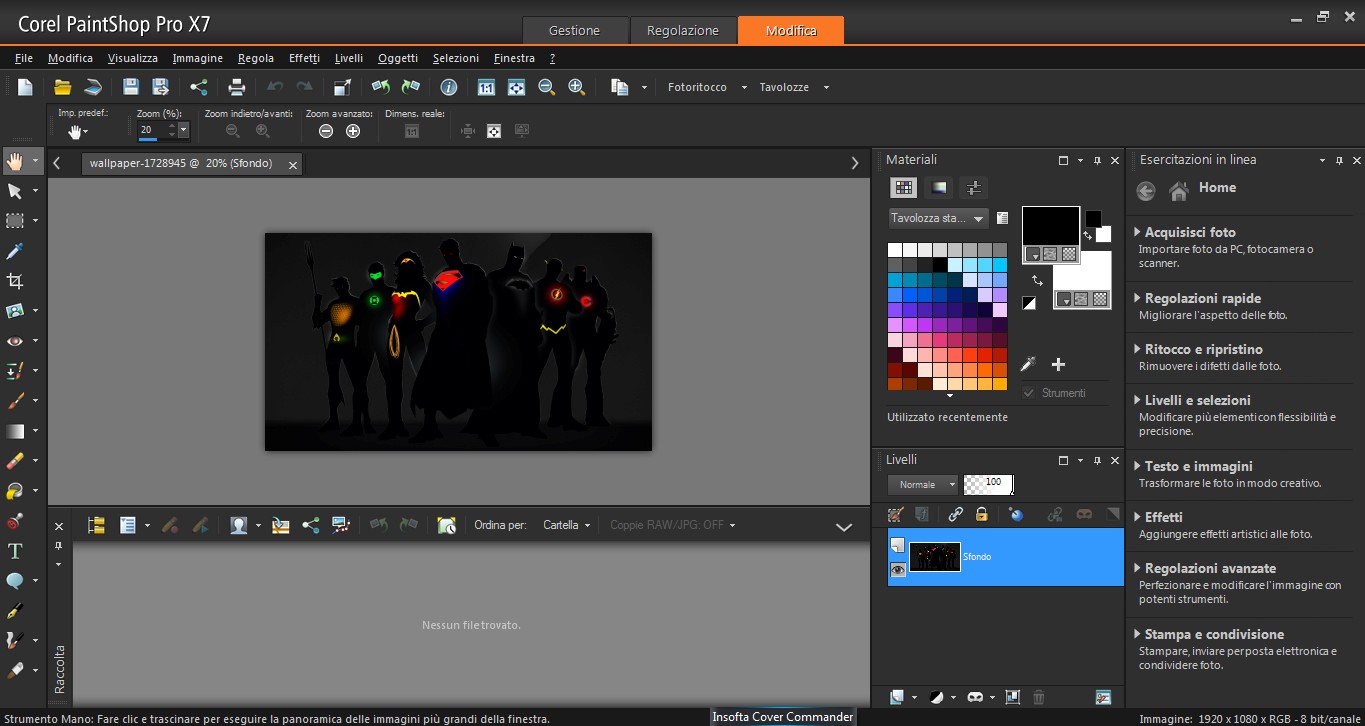Swap foreground and background materials arrow
Viewport: 1365px width, 726px height.
click(1037, 281)
